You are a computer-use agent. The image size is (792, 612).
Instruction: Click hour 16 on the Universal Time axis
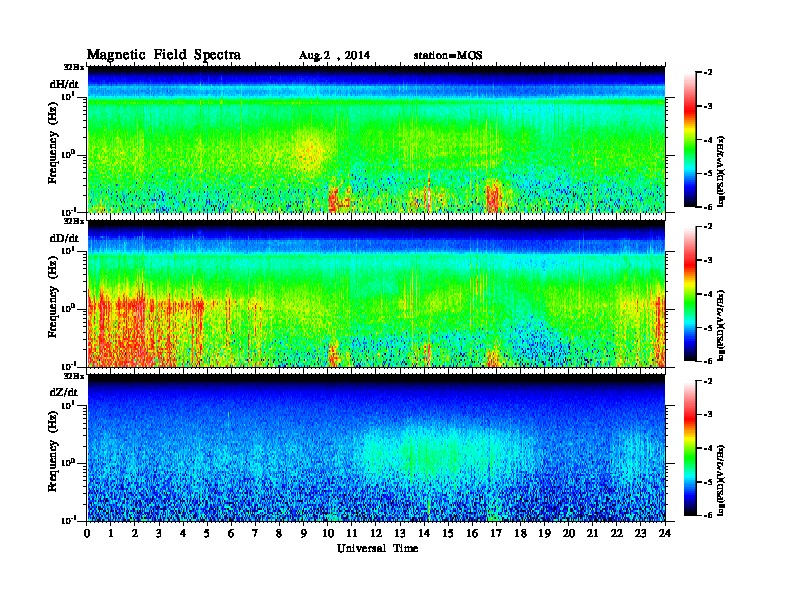(x=472, y=533)
